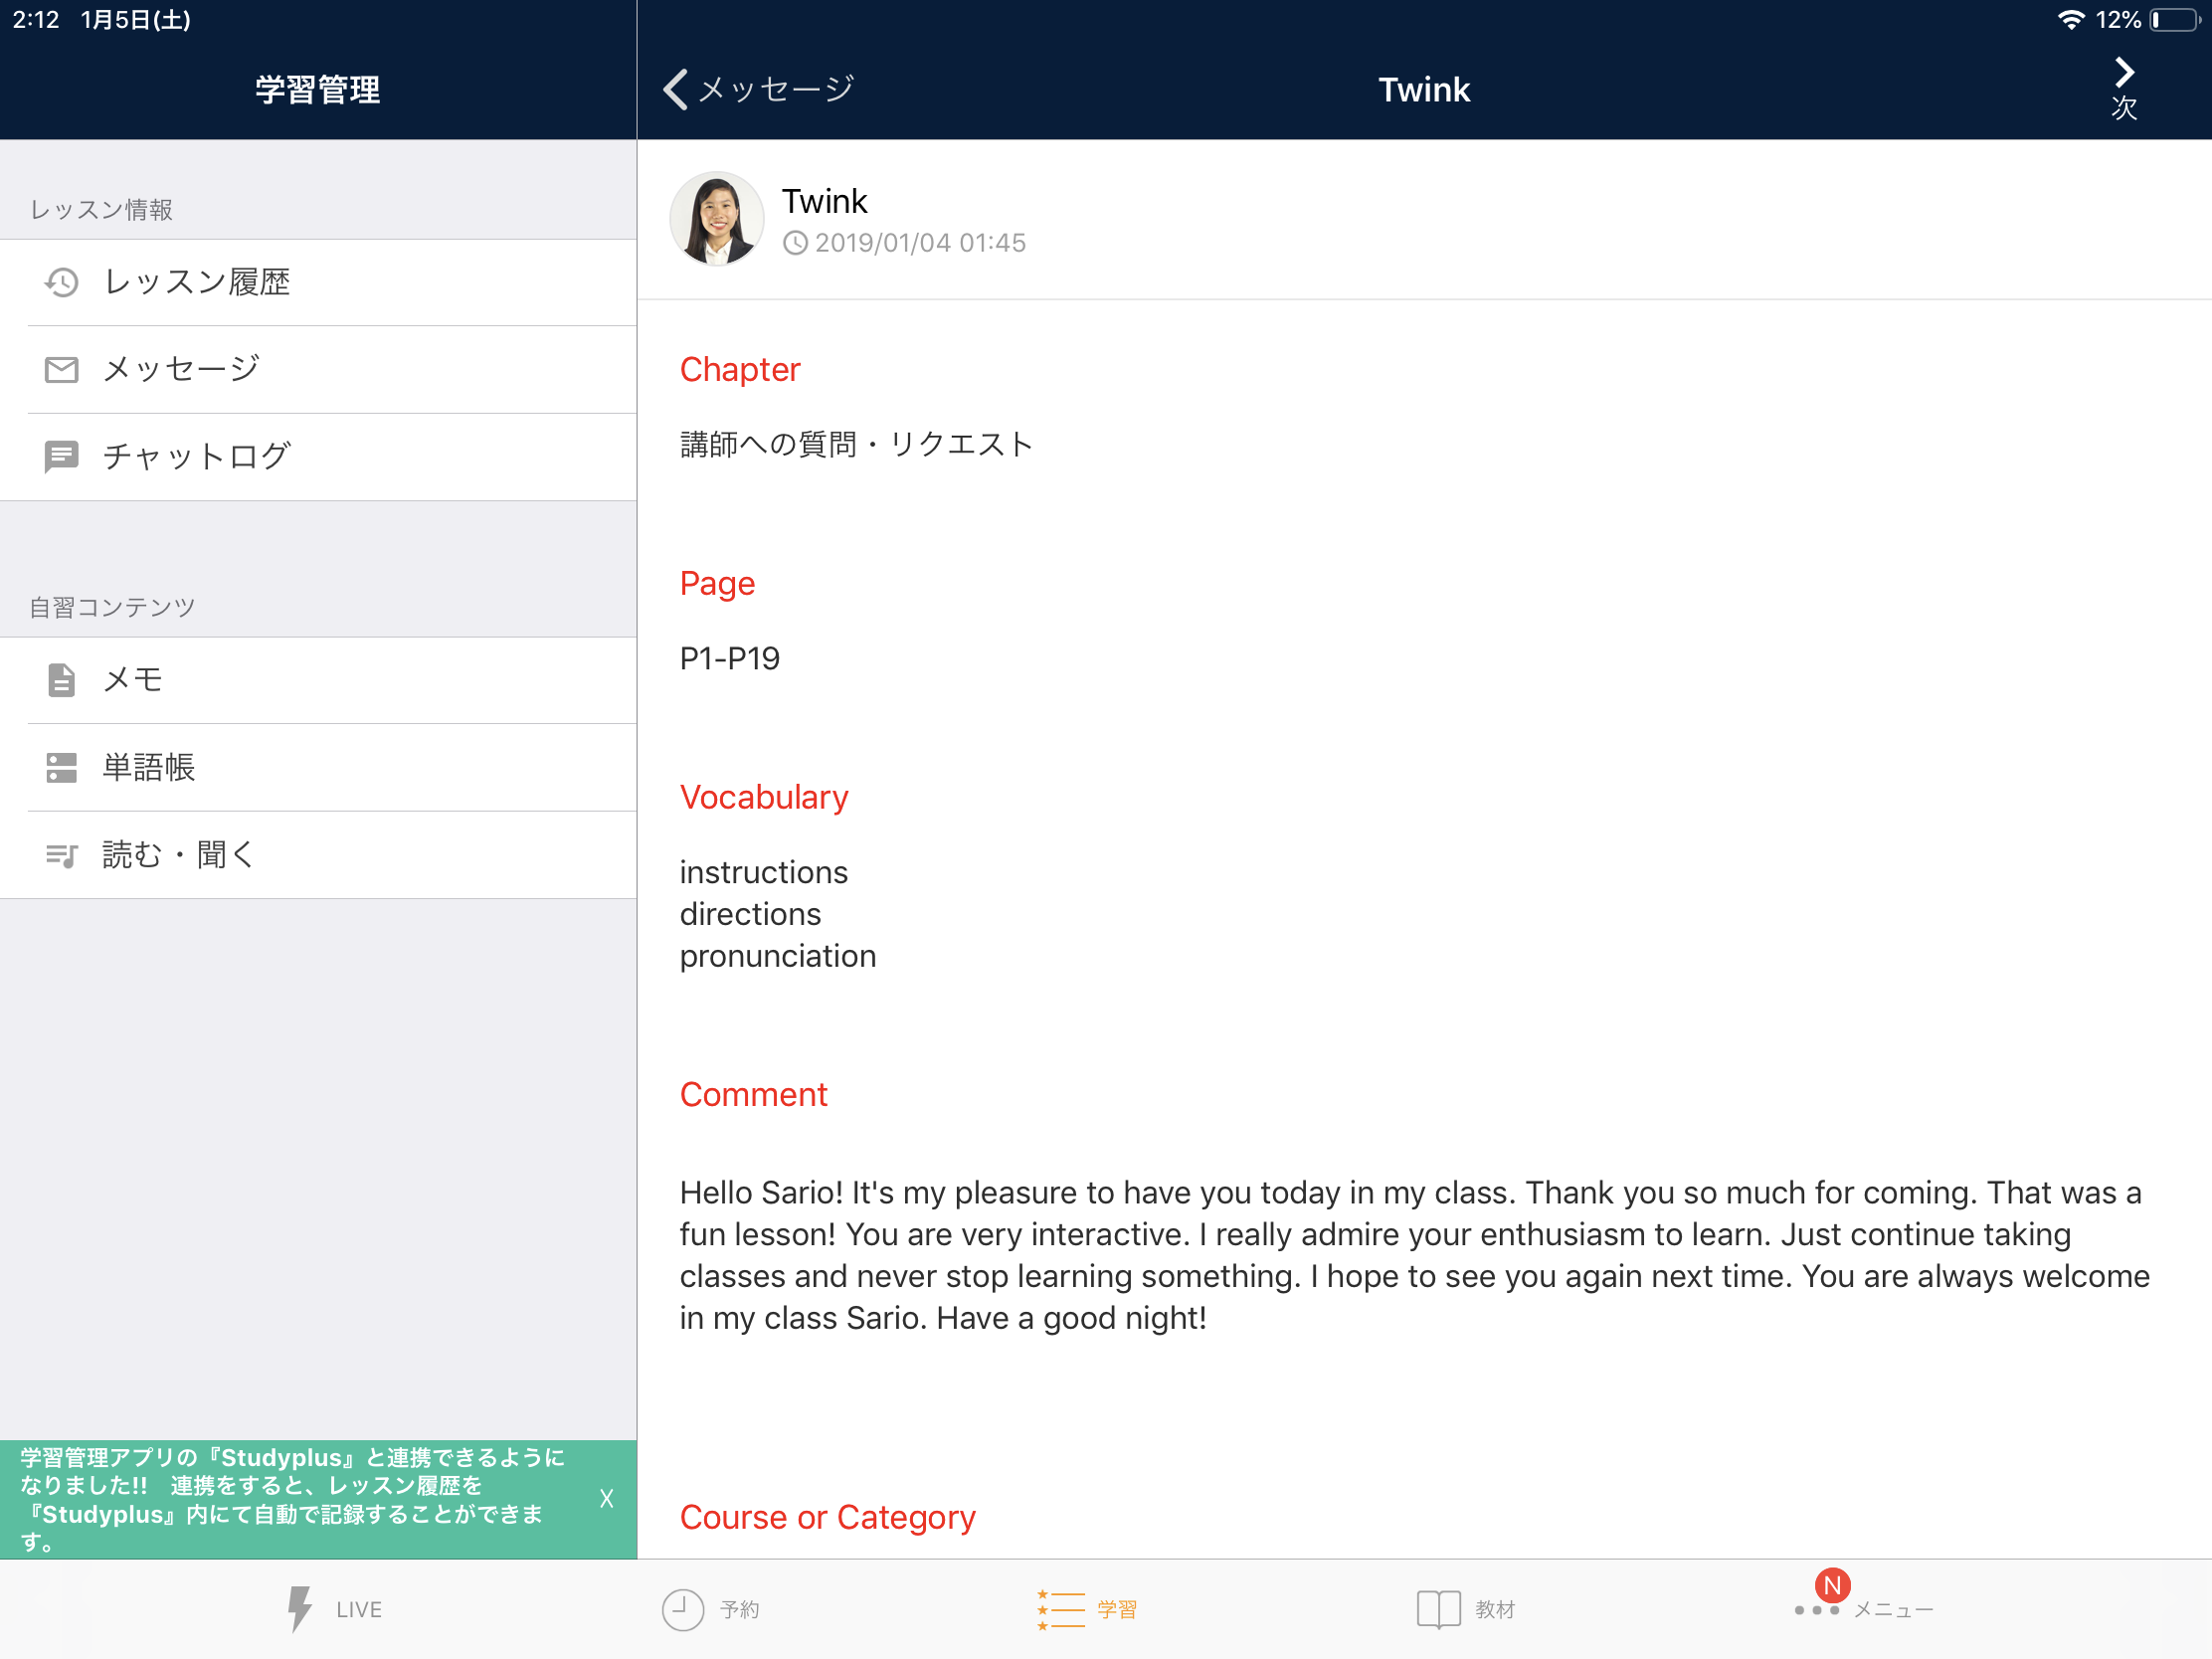The width and height of the screenshot is (2212, 1659).
Task: Switch to the 予約 reservation tab
Action: tap(711, 1609)
